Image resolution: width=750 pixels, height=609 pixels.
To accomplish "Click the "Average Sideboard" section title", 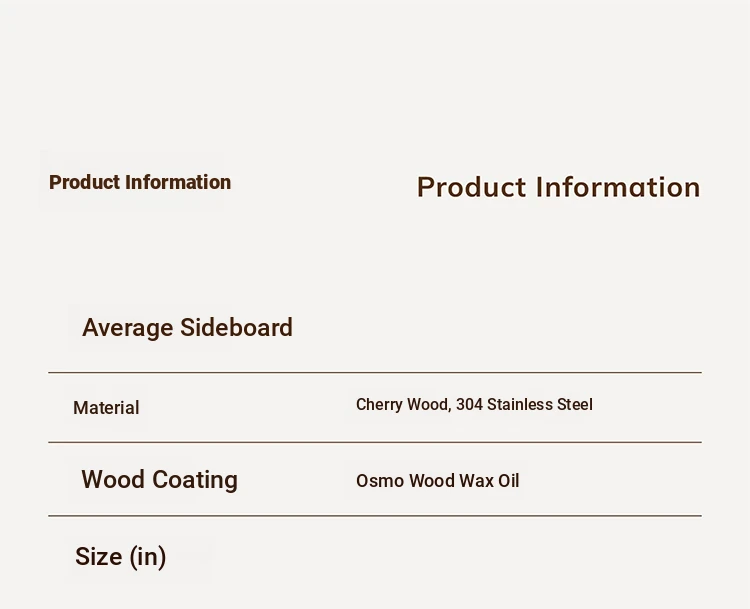I will (187, 328).
